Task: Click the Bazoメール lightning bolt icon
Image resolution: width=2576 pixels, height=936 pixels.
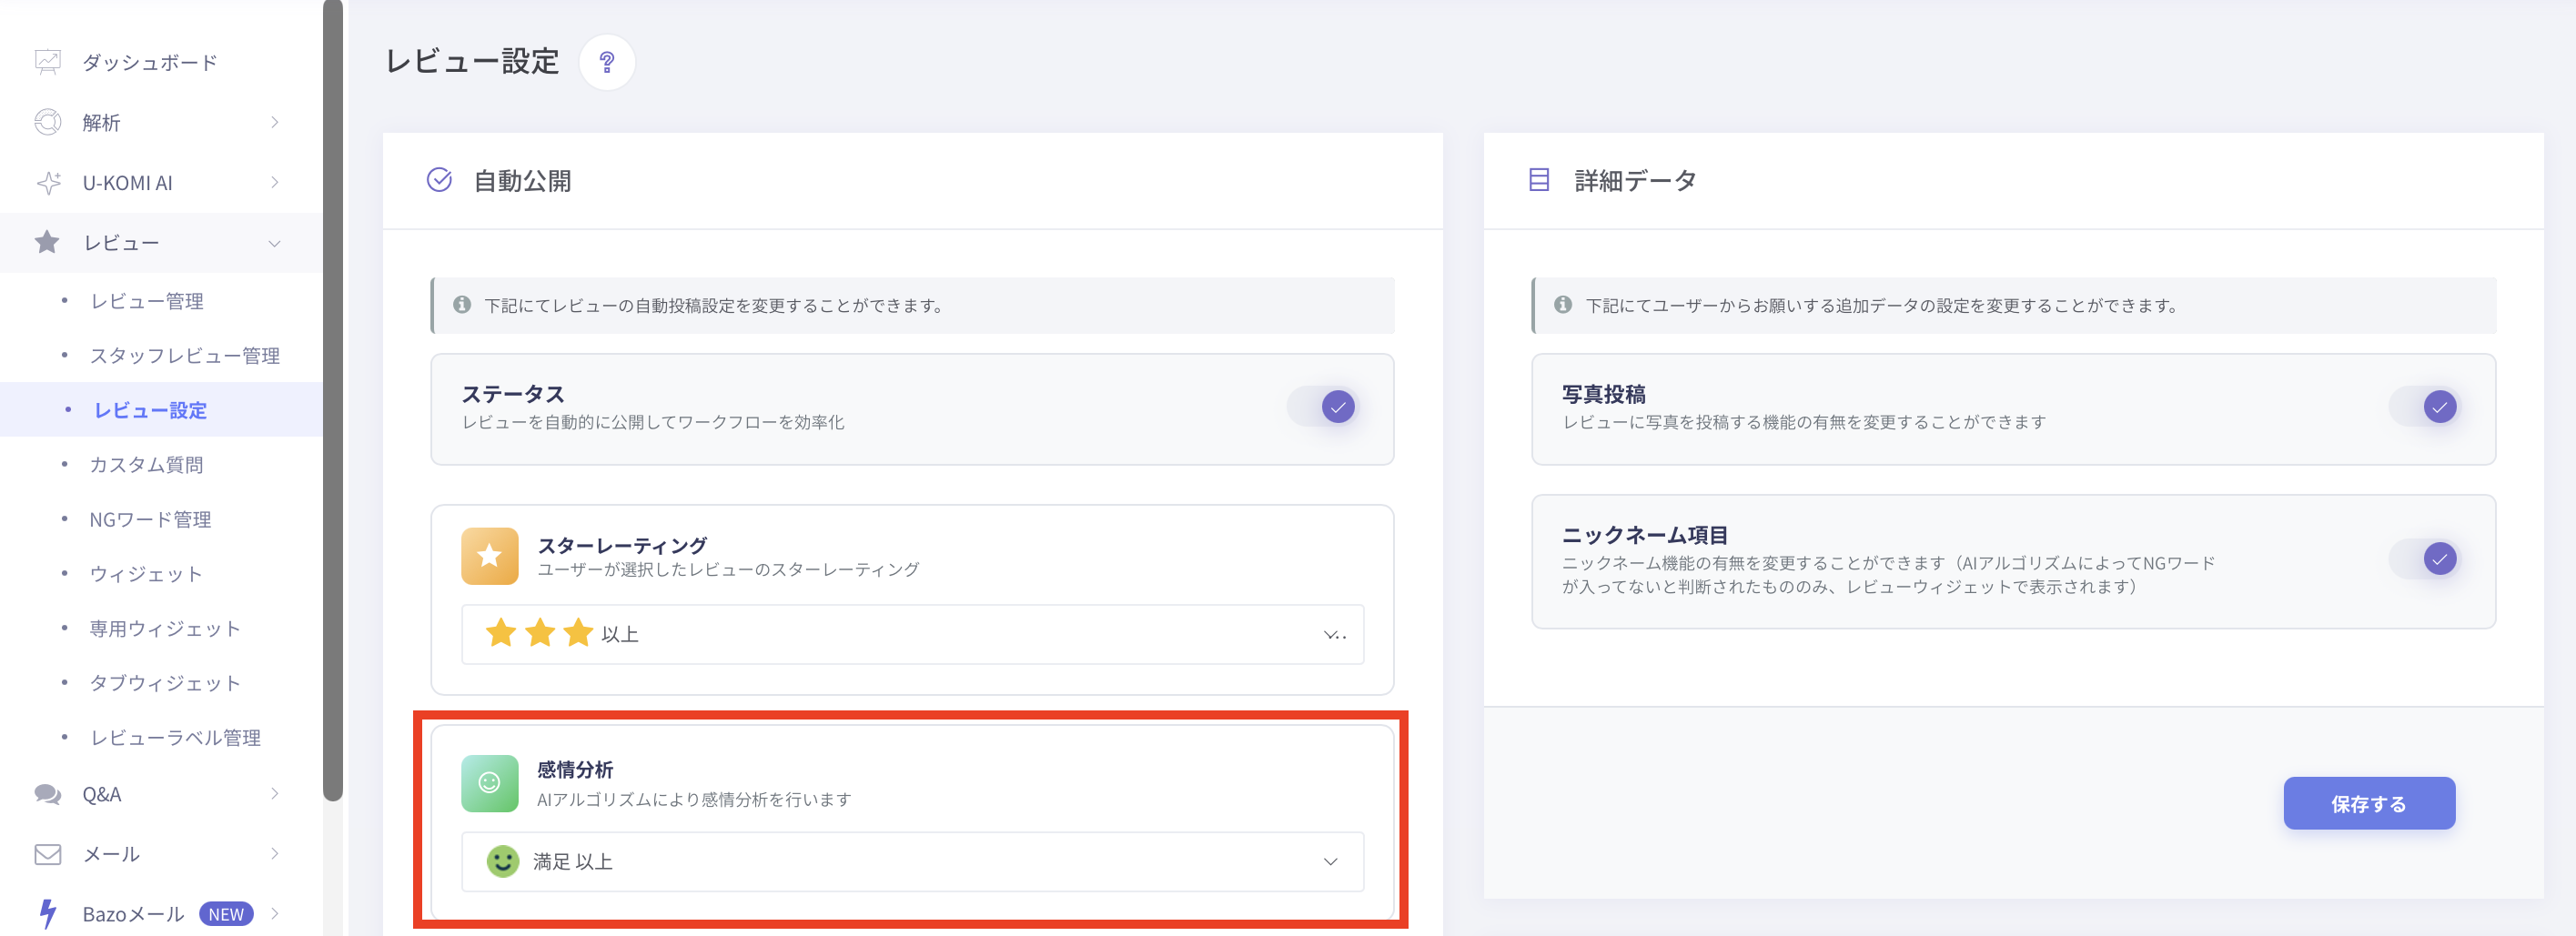Action: coord(47,913)
